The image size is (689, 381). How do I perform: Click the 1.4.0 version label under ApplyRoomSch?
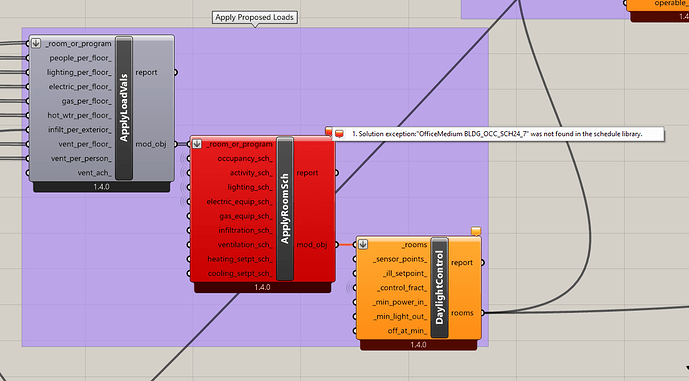(x=262, y=287)
